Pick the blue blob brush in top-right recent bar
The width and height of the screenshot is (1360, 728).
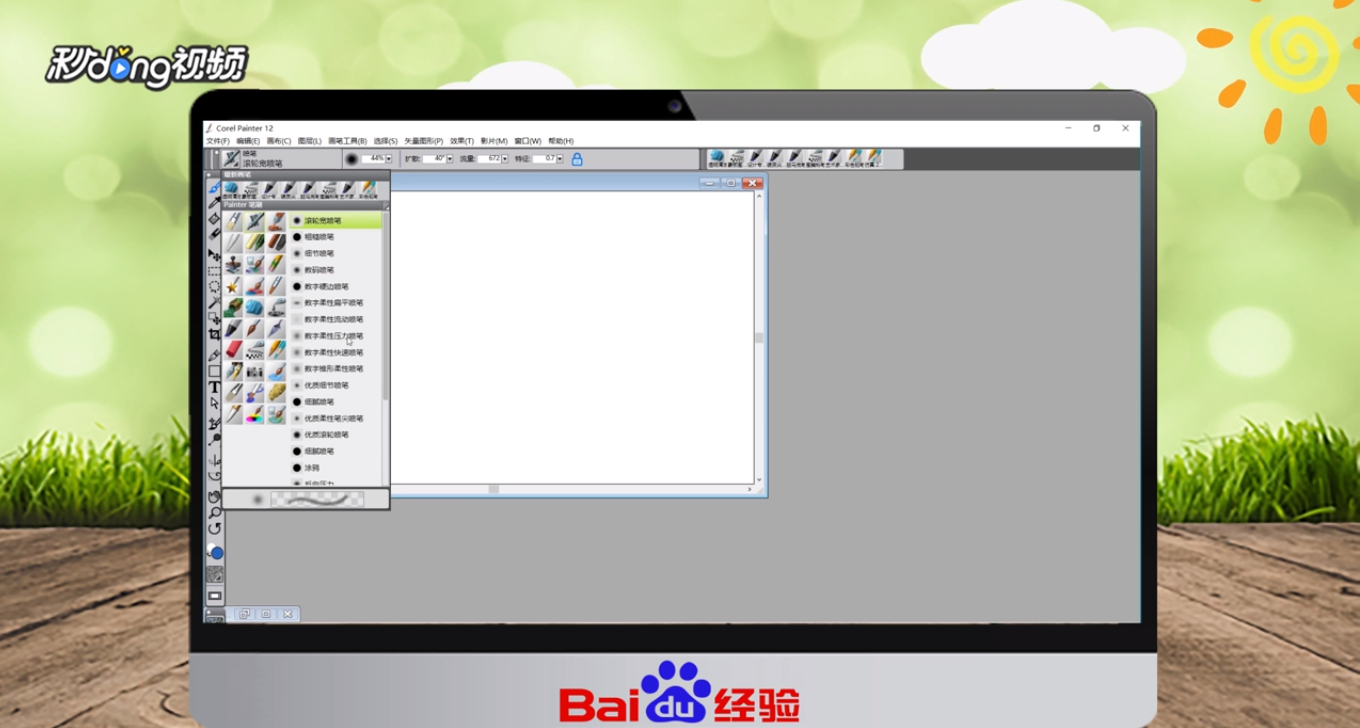pyautogui.click(x=717, y=157)
